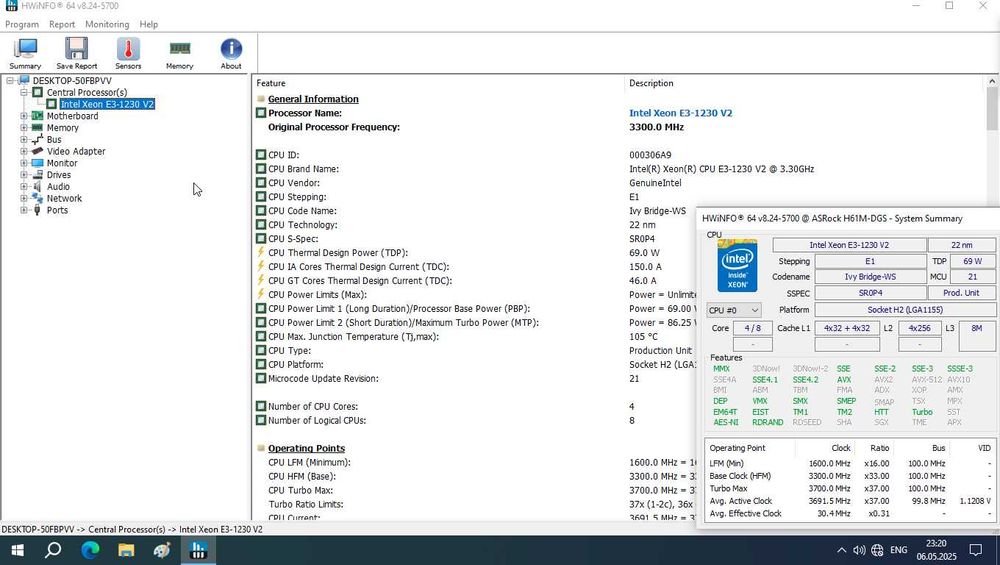Click the Prod. Unit field in System Summary

[x=961, y=293]
